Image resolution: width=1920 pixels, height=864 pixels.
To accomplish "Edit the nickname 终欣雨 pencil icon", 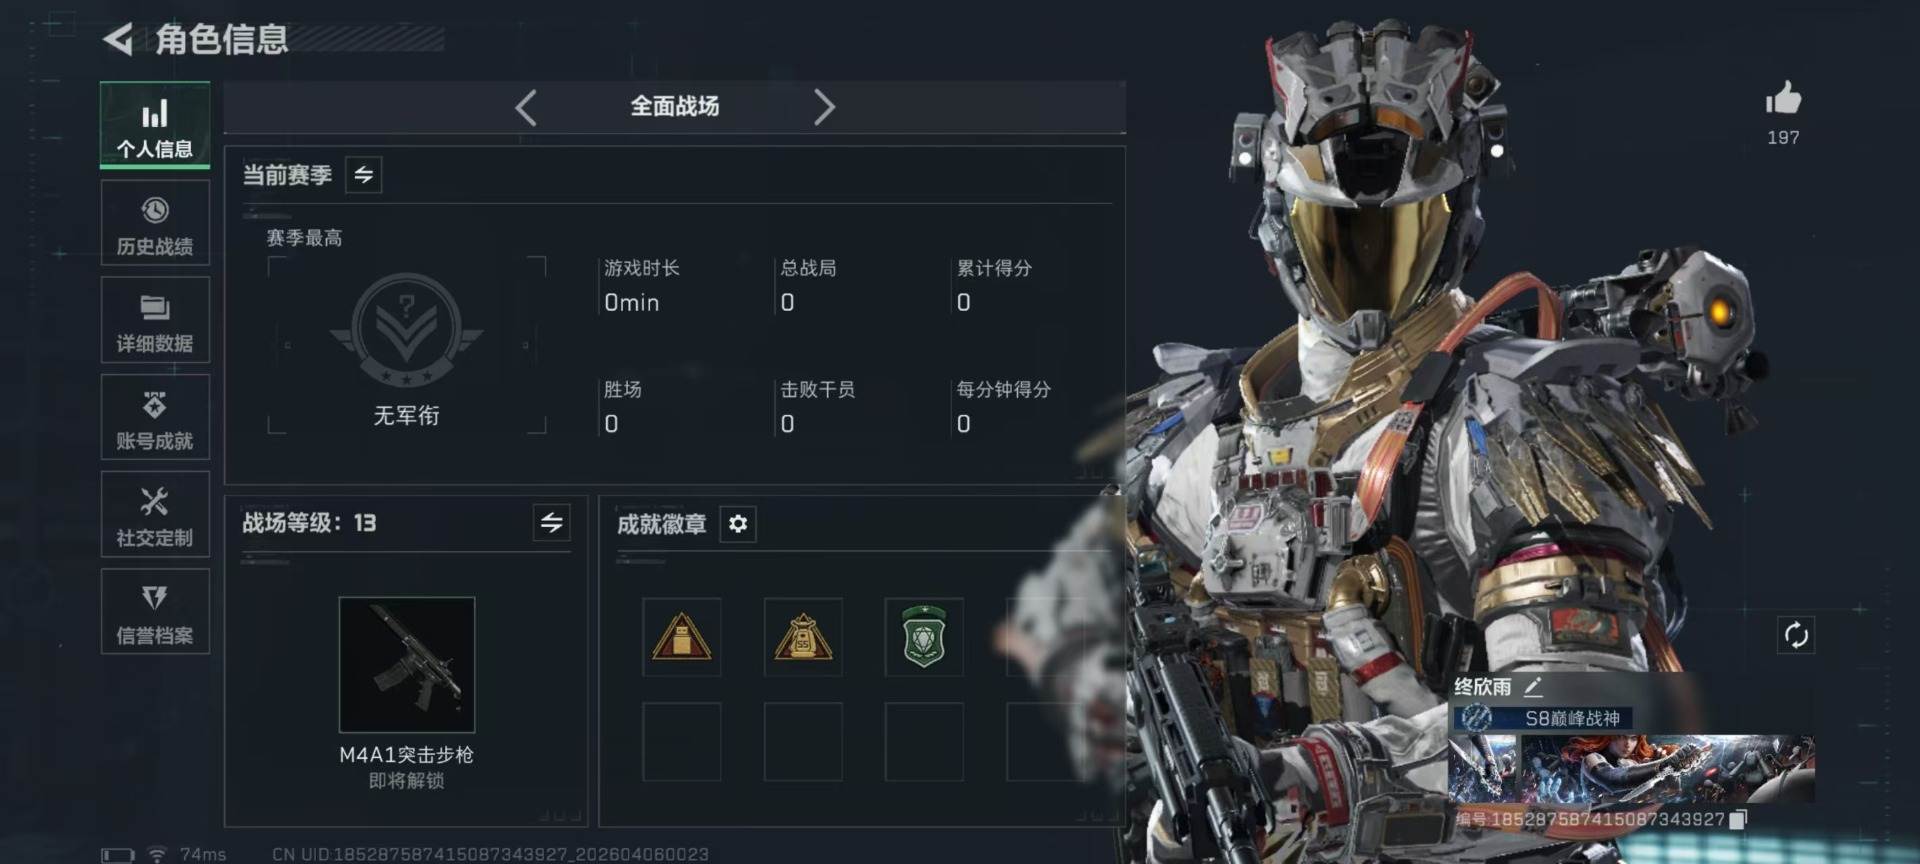I will 1534,687.
